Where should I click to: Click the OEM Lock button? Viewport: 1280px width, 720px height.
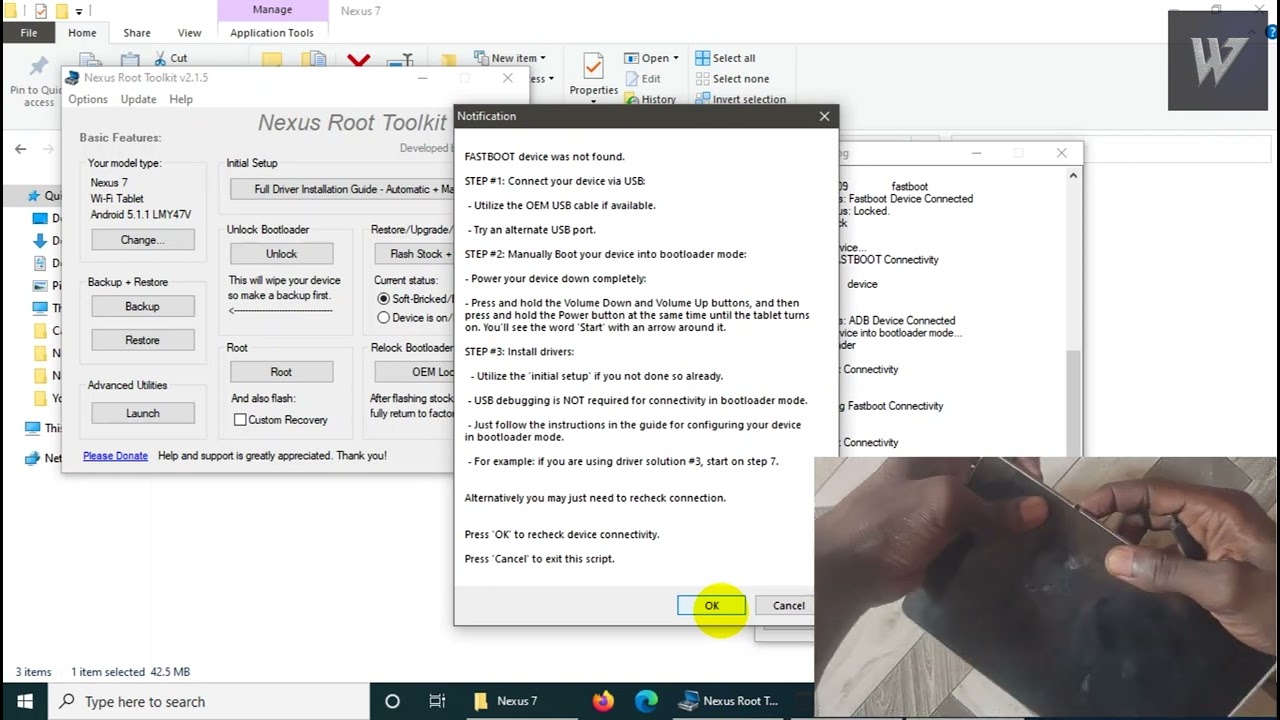tap(415, 372)
